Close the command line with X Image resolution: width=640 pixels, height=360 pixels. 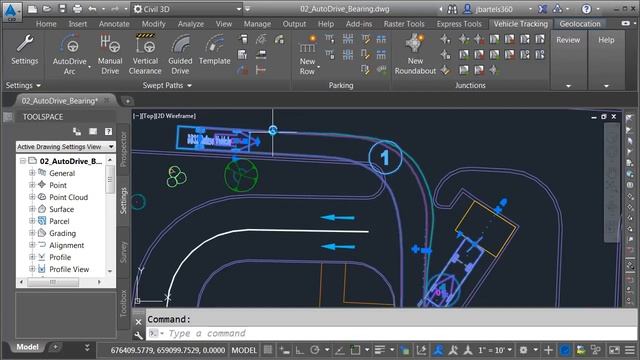point(138,322)
